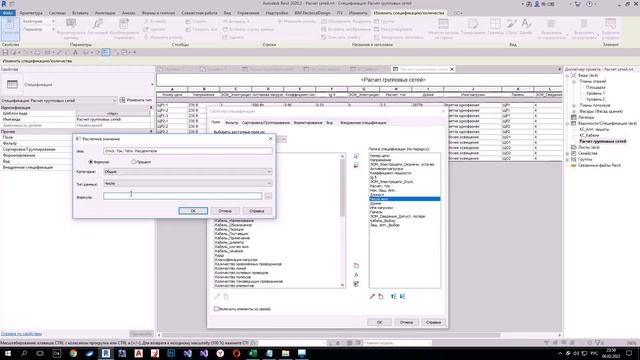Select Классификация нагрузок in available fields
Screen dimensions: 640x360
tap(236, 260)
